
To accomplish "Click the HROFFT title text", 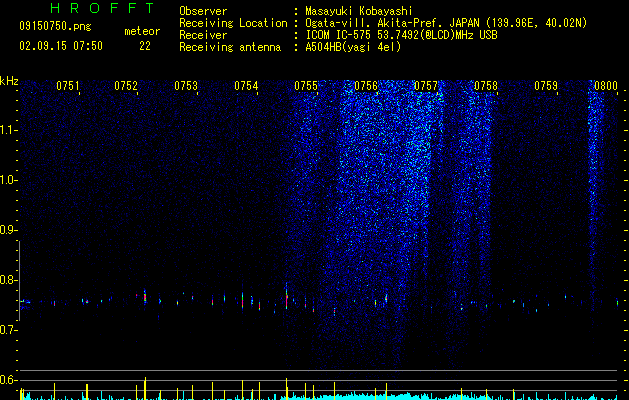I will click(102, 8).
